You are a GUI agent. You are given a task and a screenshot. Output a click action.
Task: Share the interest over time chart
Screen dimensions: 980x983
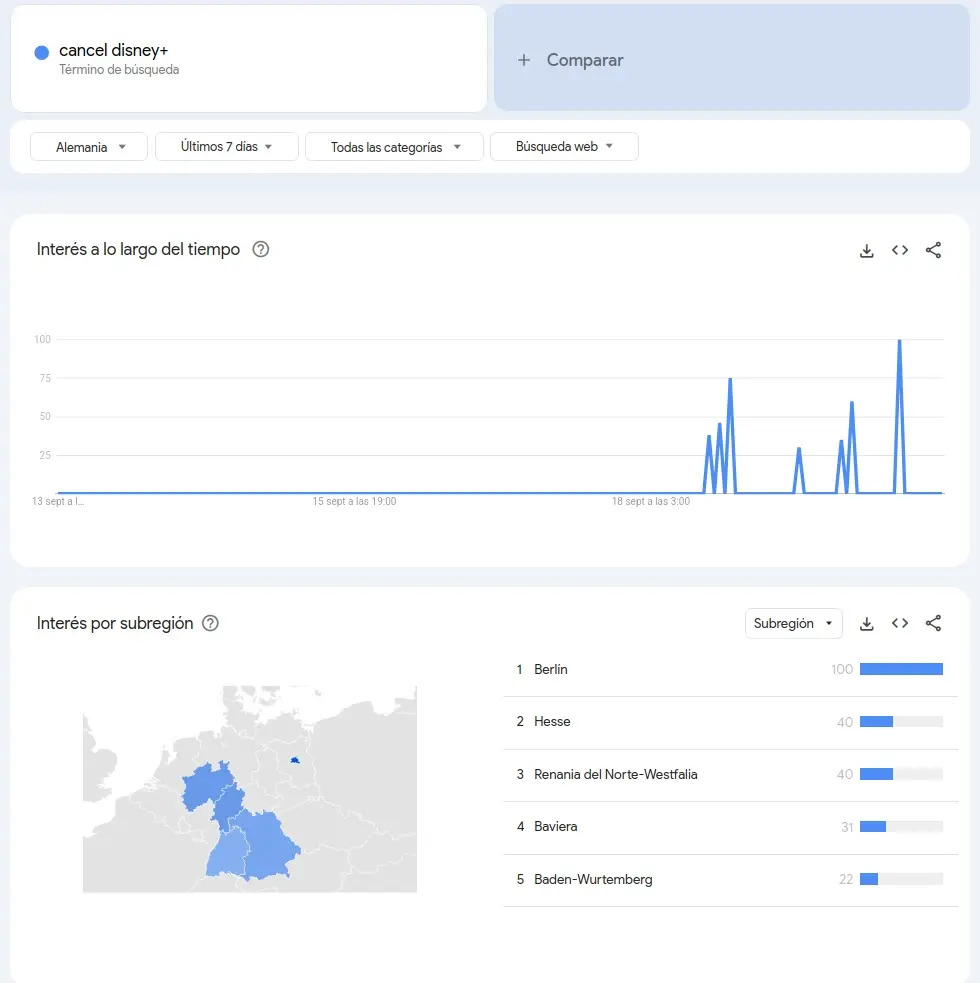click(x=933, y=250)
